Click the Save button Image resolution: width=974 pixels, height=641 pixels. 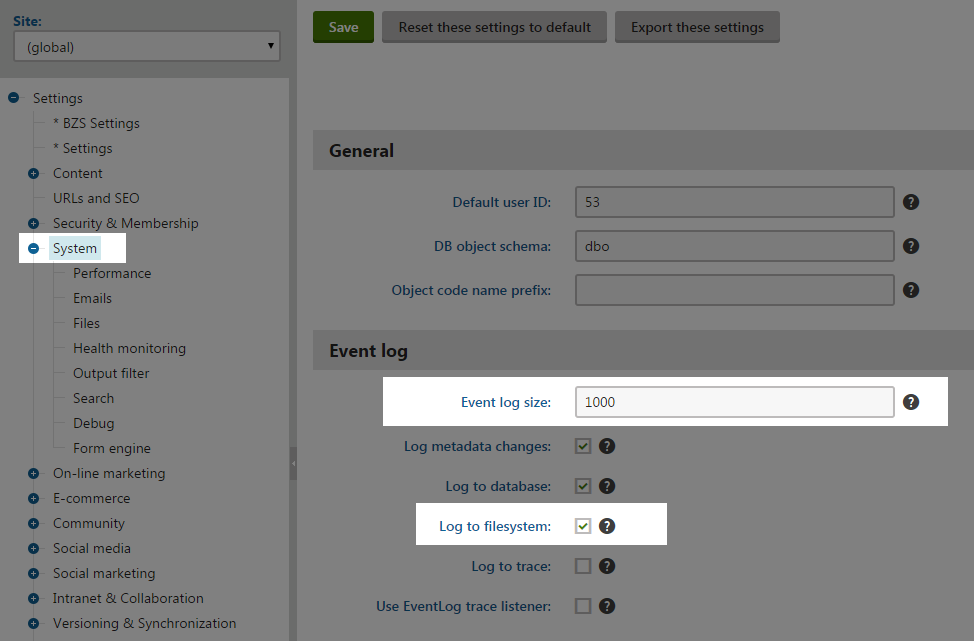(344, 27)
